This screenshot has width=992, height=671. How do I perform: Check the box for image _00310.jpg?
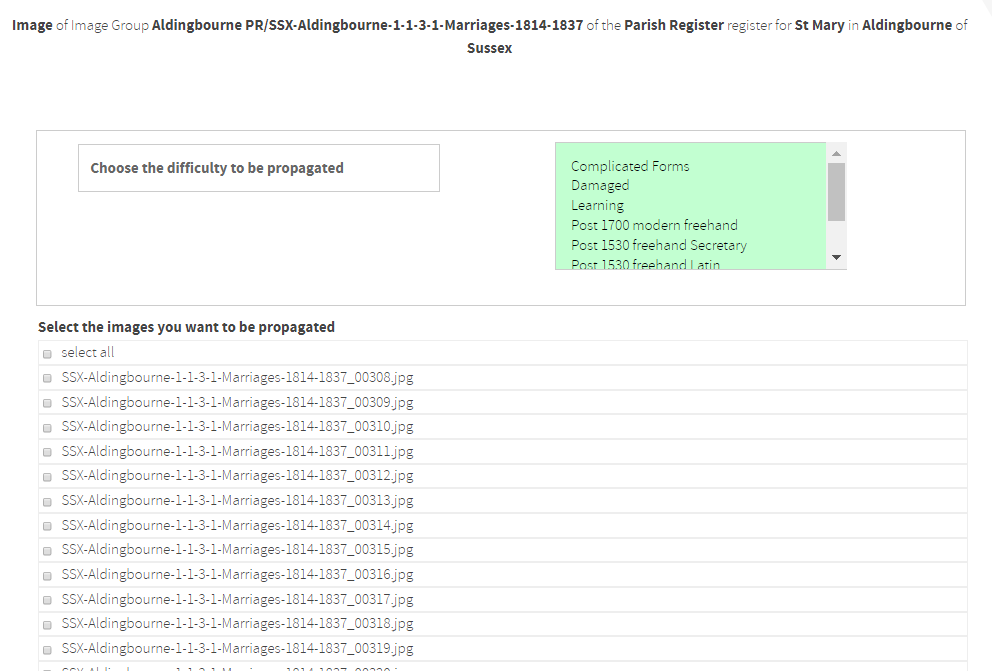click(x=47, y=428)
